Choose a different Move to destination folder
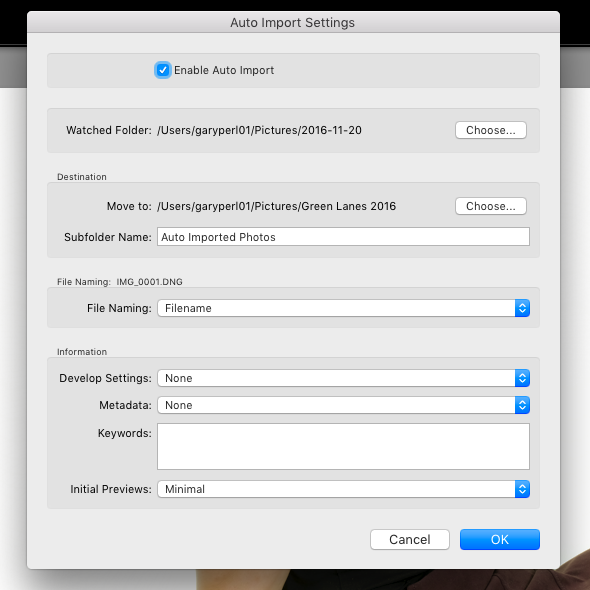 click(x=491, y=206)
